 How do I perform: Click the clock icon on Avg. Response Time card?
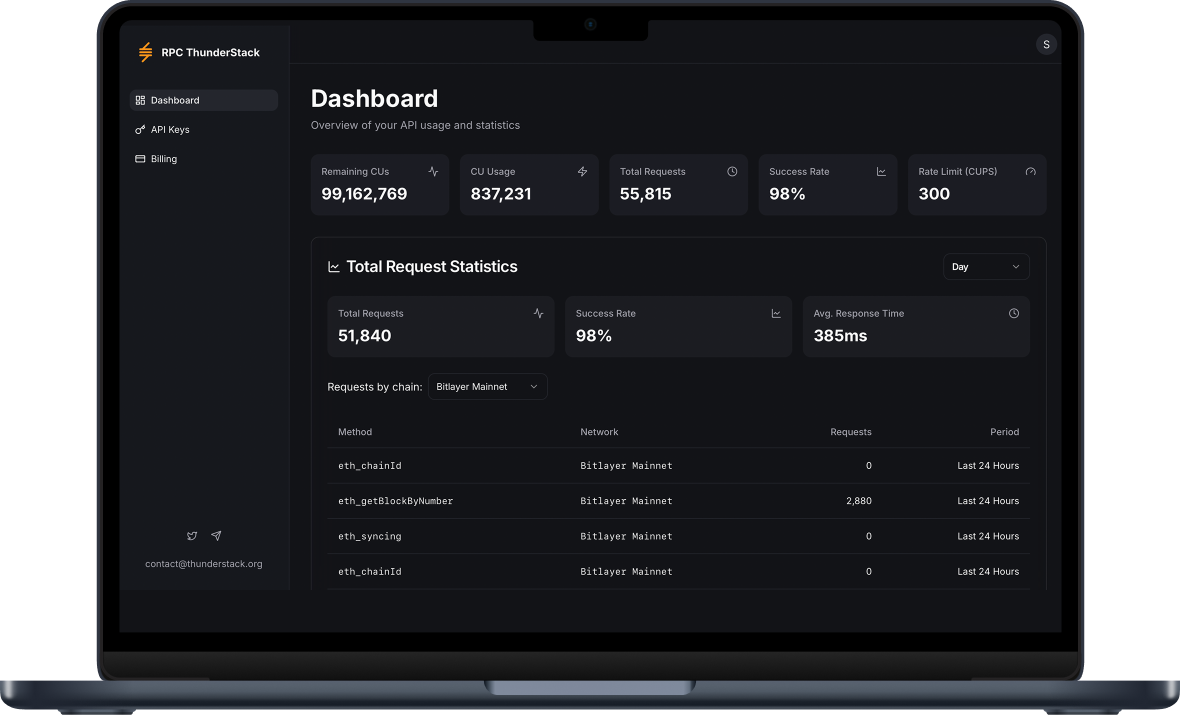[x=1013, y=314]
